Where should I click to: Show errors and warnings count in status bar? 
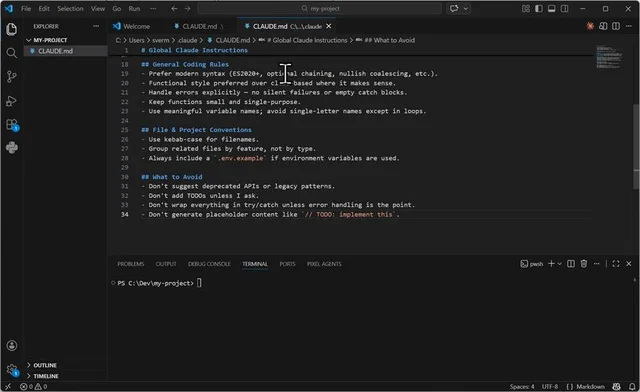pyautogui.click(x=34, y=386)
